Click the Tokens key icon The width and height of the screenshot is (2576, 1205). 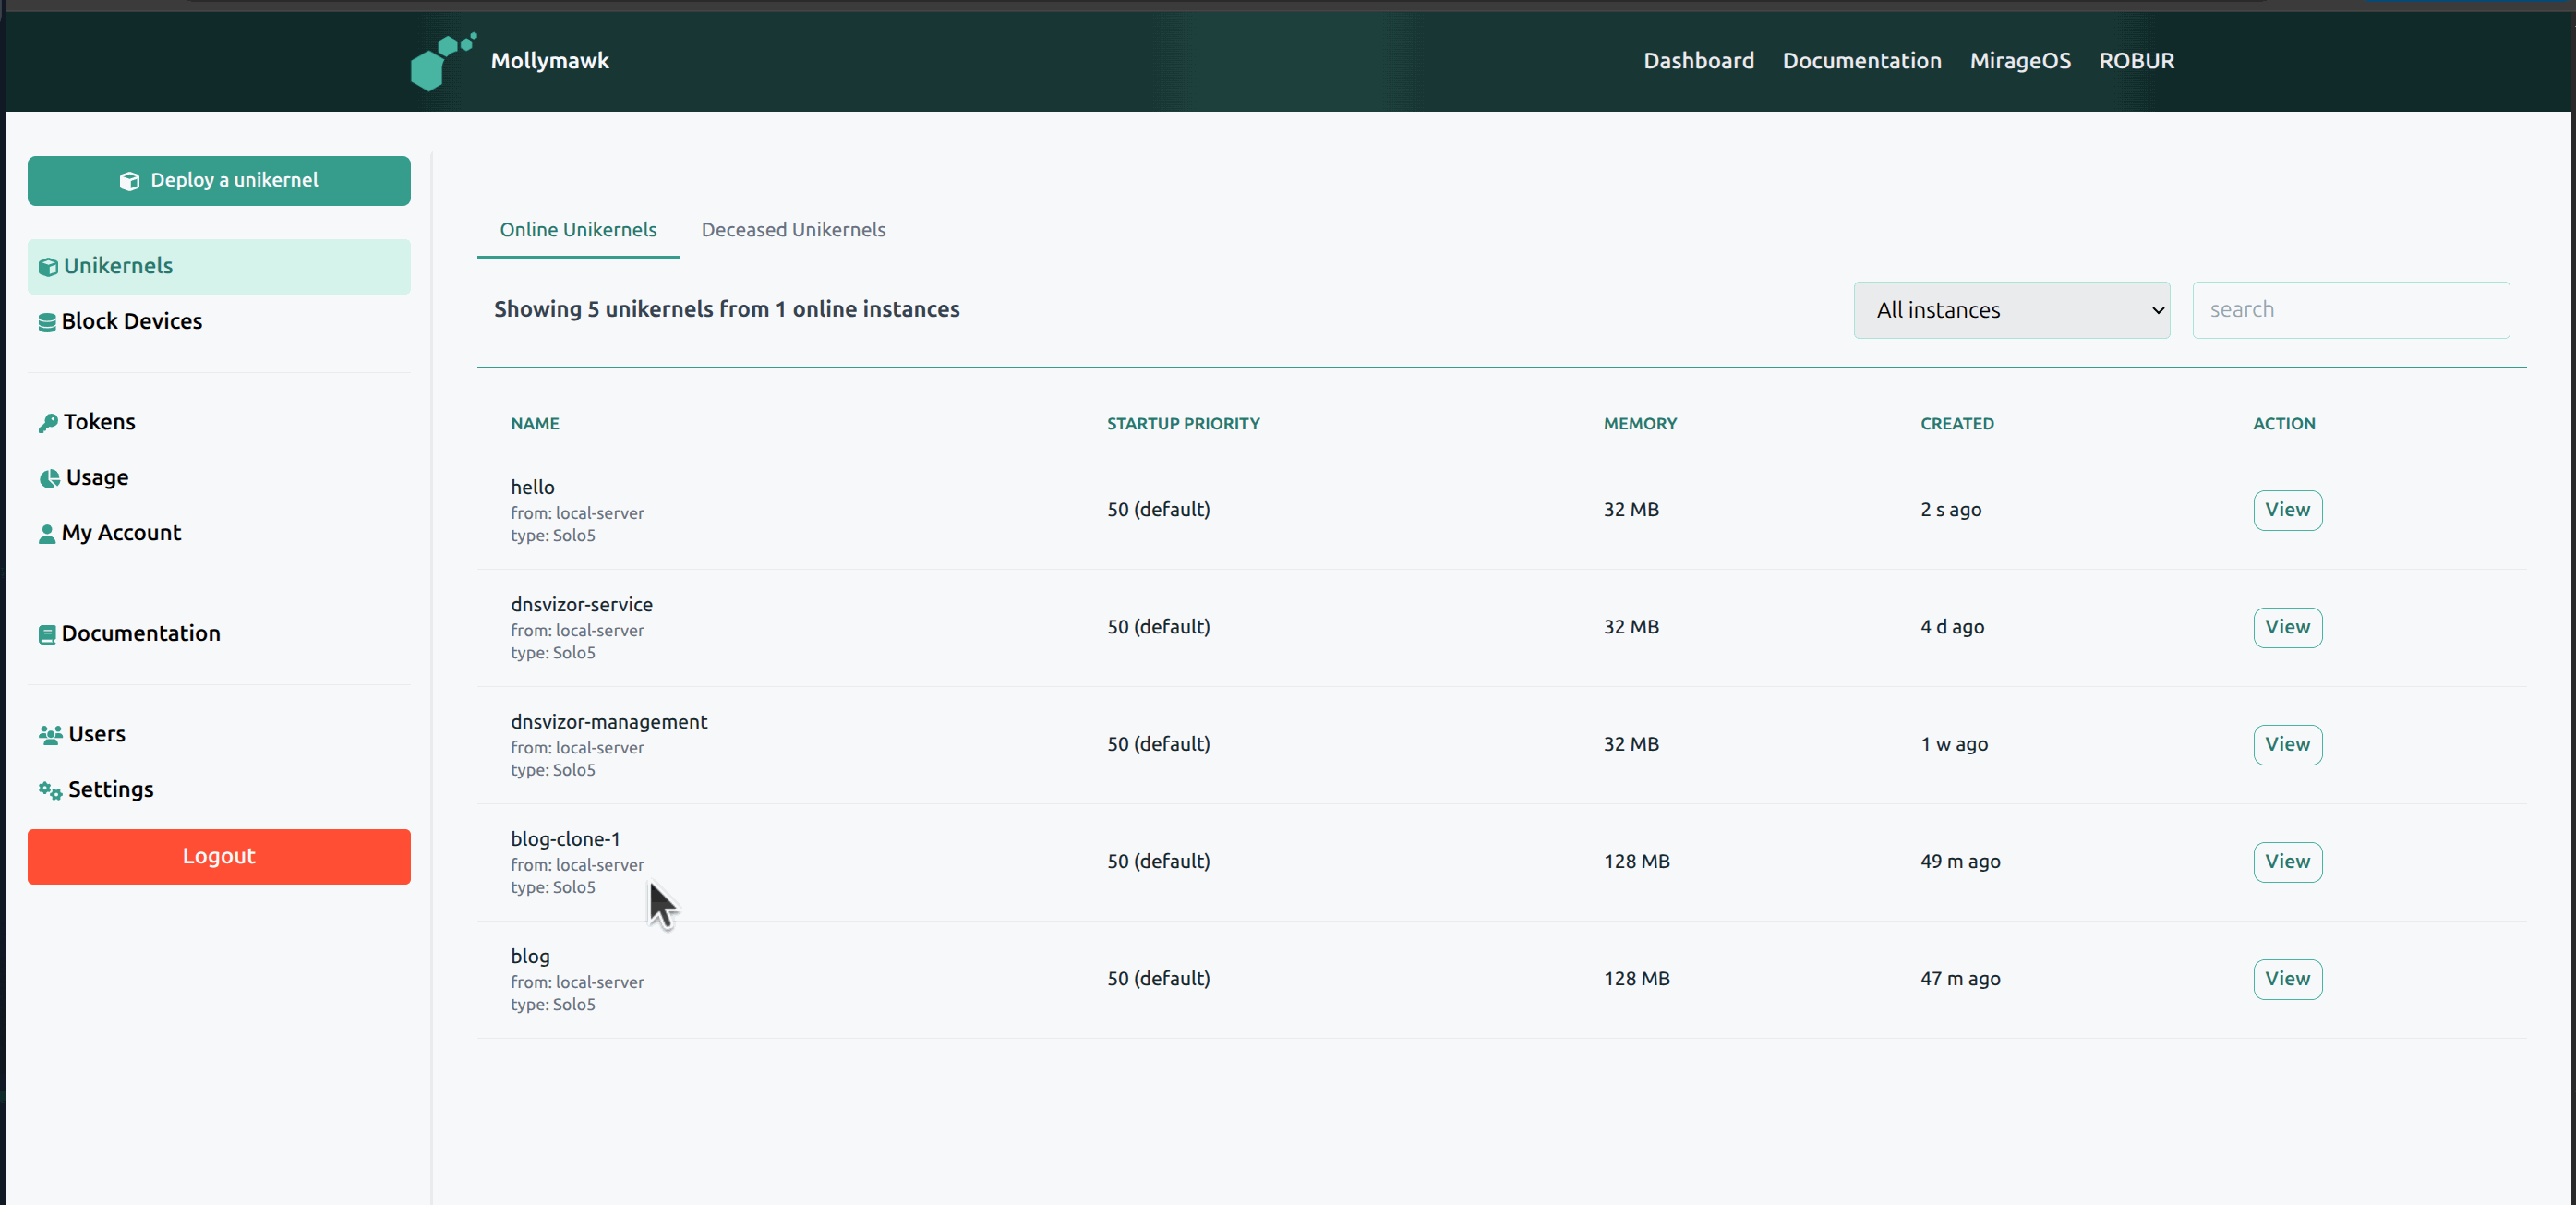48,423
